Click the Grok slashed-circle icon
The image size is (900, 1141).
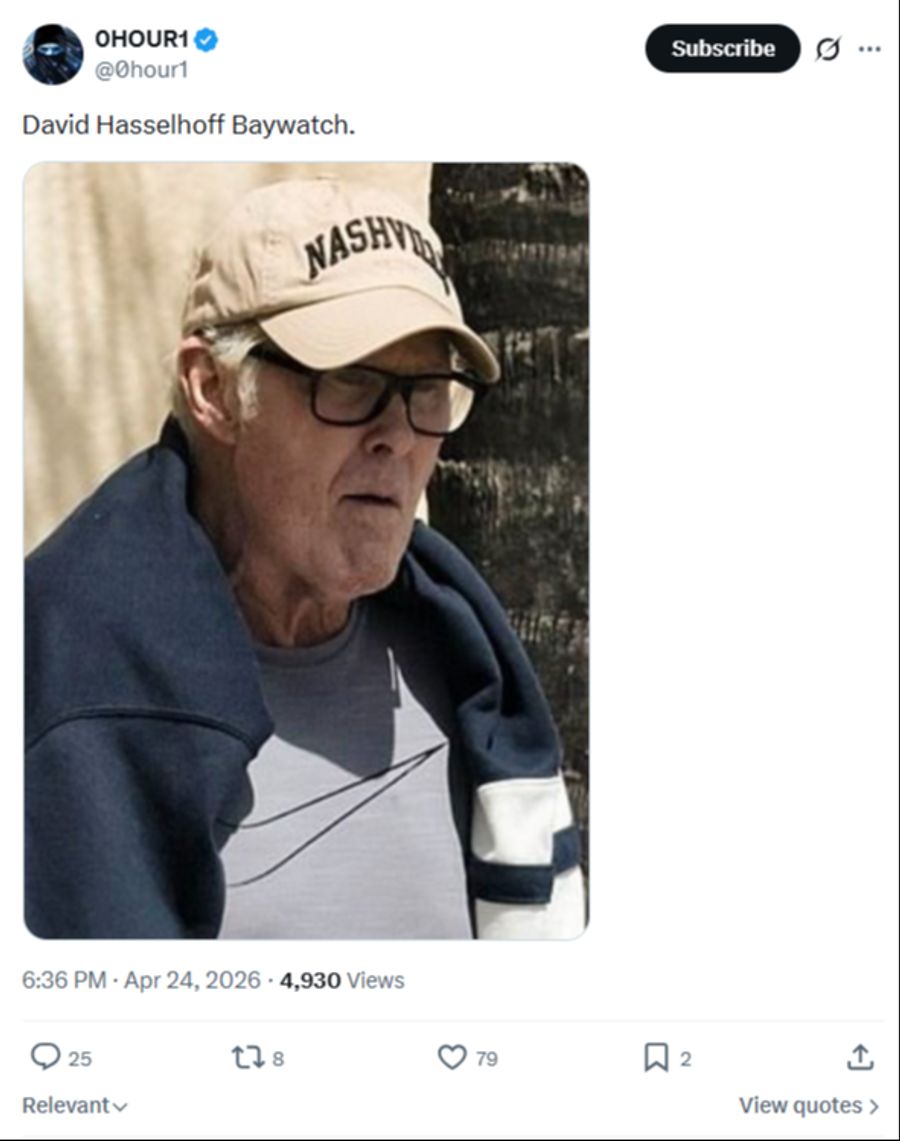pos(827,49)
